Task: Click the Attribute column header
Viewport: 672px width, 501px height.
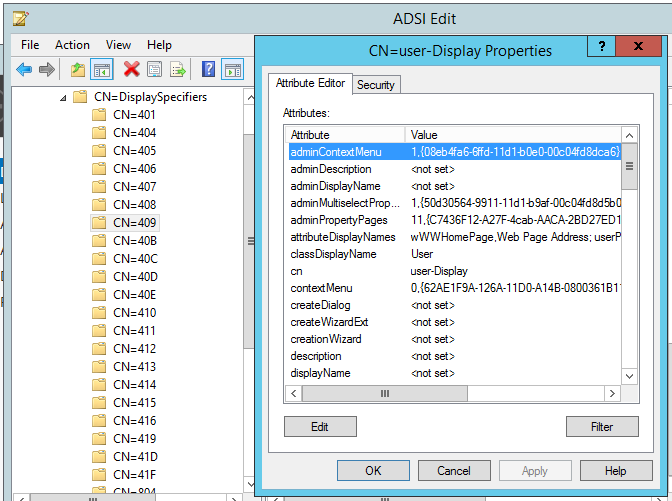Action: tap(345, 135)
